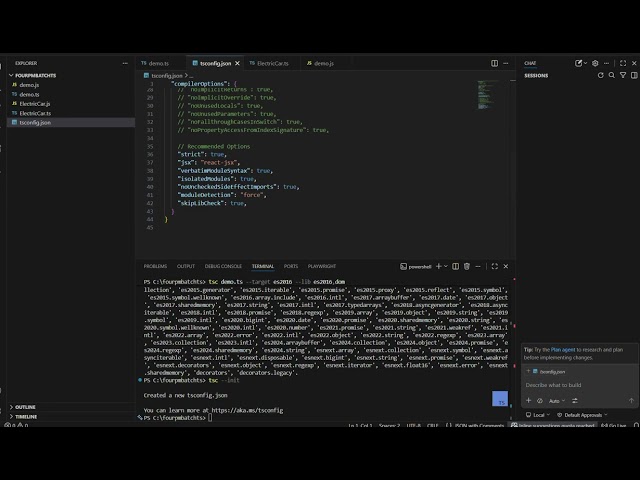
Task: Click Go Live in status bar
Action: coord(613,425)
